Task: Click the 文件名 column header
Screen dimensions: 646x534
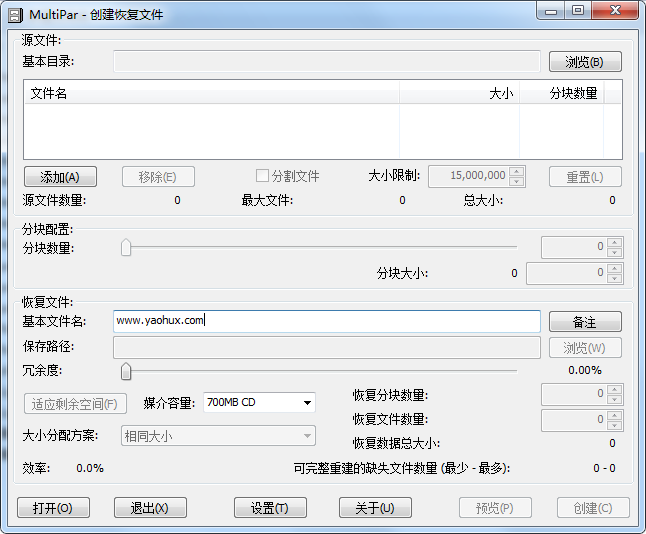Action: tap(210, 93)
